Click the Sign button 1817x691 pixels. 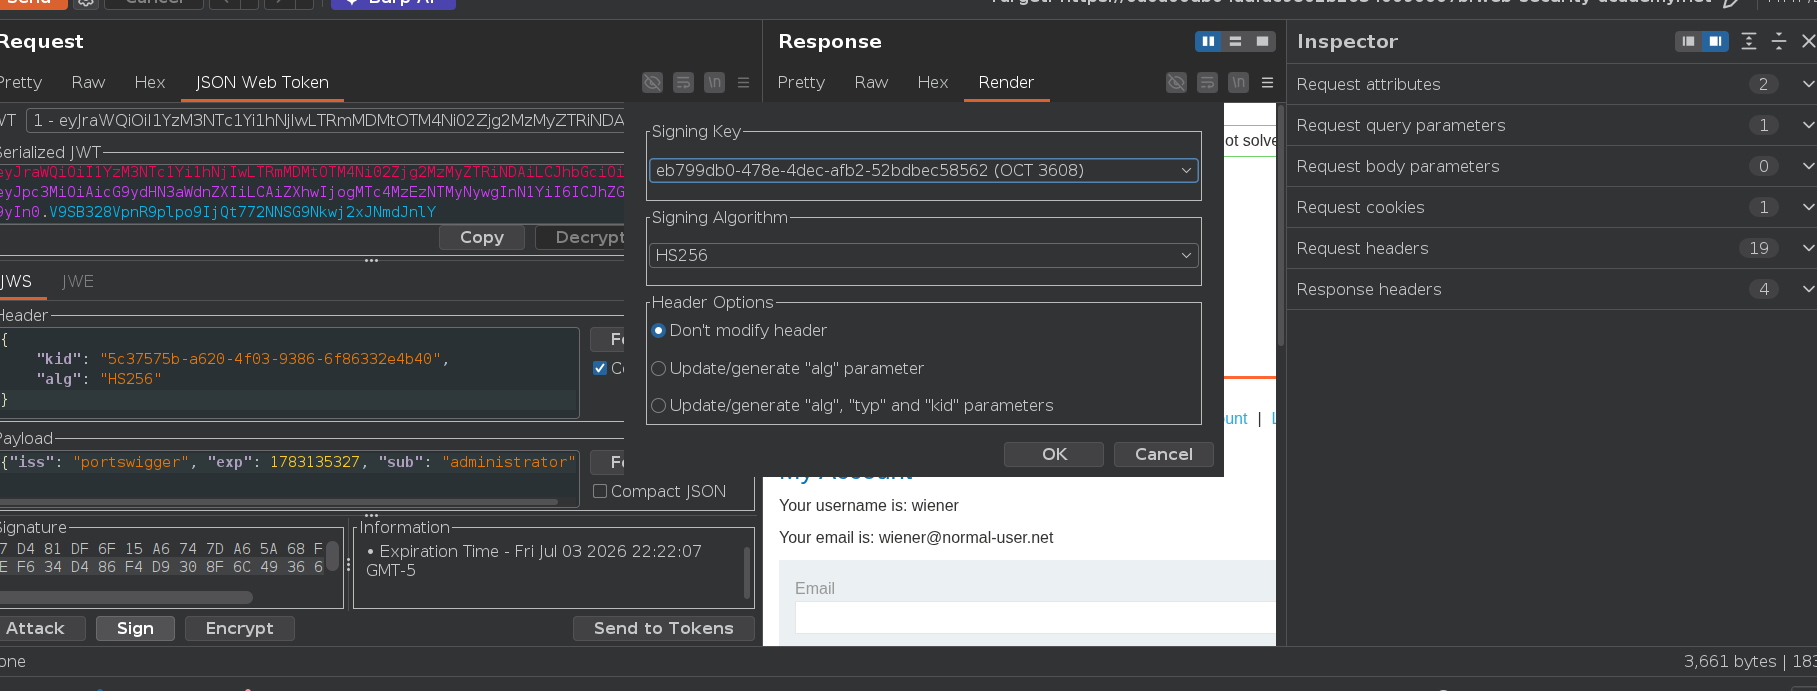click(x=135, y=628)
